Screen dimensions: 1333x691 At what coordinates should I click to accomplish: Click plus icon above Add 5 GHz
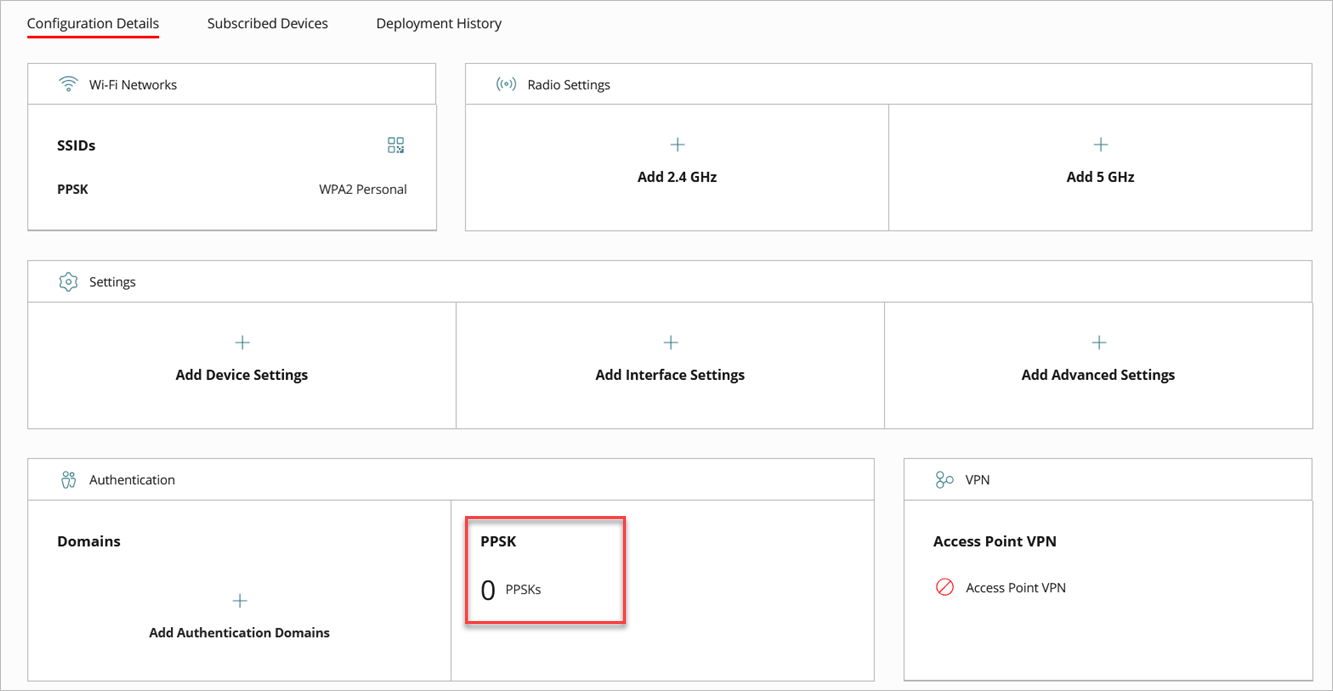[x=1100, y=145]
